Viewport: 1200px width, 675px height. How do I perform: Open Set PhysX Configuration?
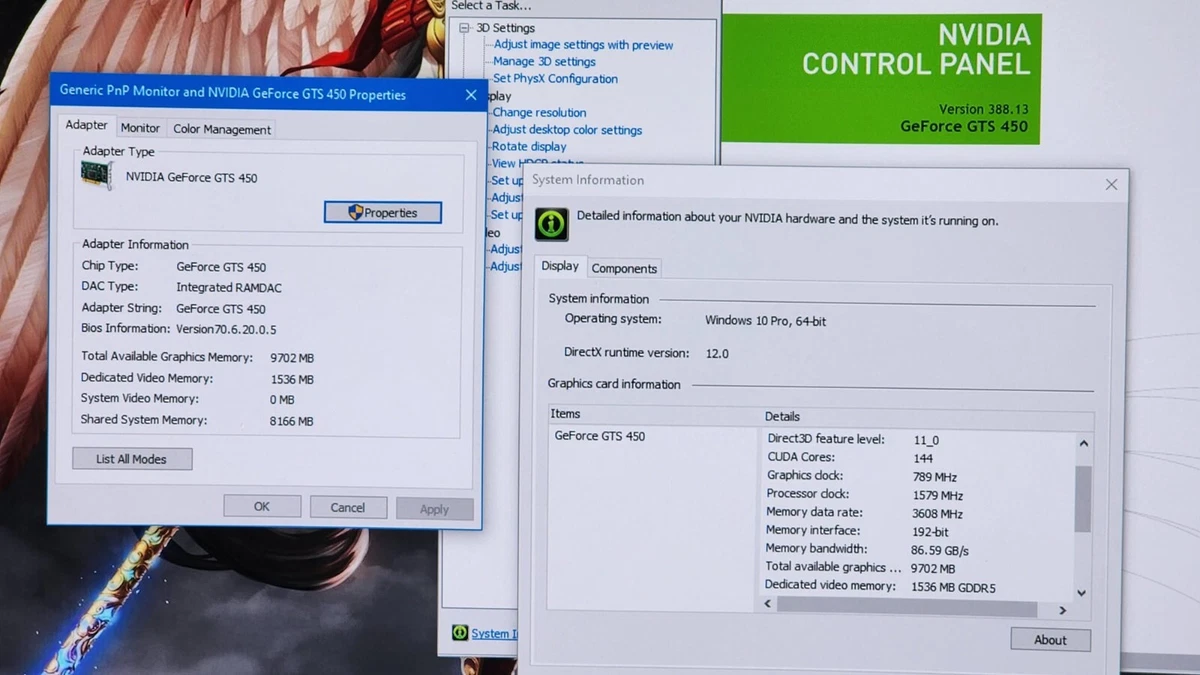point(555,79)
